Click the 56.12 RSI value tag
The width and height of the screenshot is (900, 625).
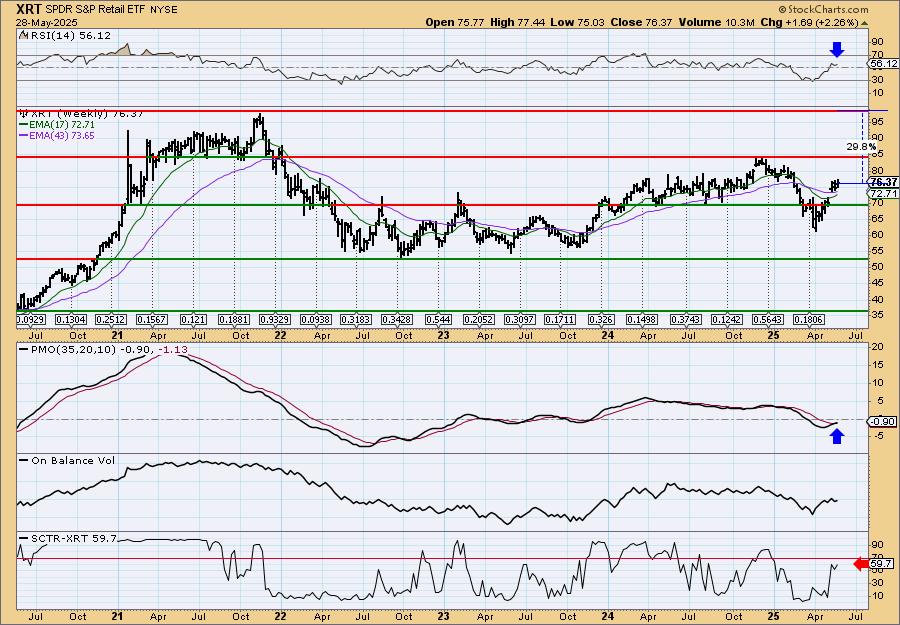click(x=884, y=64)
